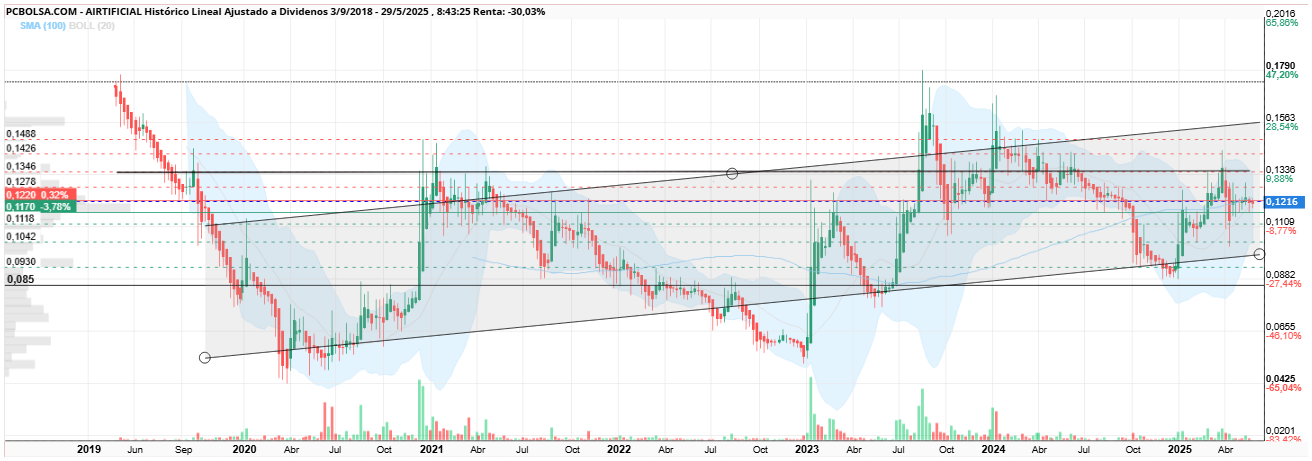This screenshot has width=1312, height=461.
Task: Click the SMA (100) indicator label
Action: pos(42,24)
